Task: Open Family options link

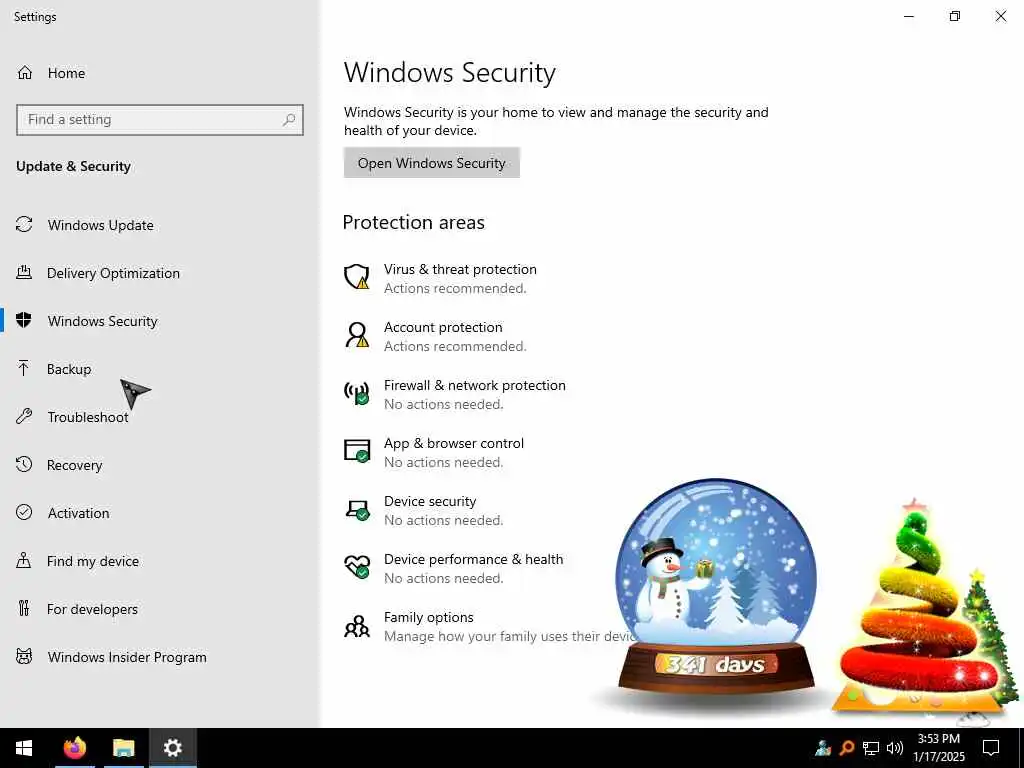Action: pos(429,617)
